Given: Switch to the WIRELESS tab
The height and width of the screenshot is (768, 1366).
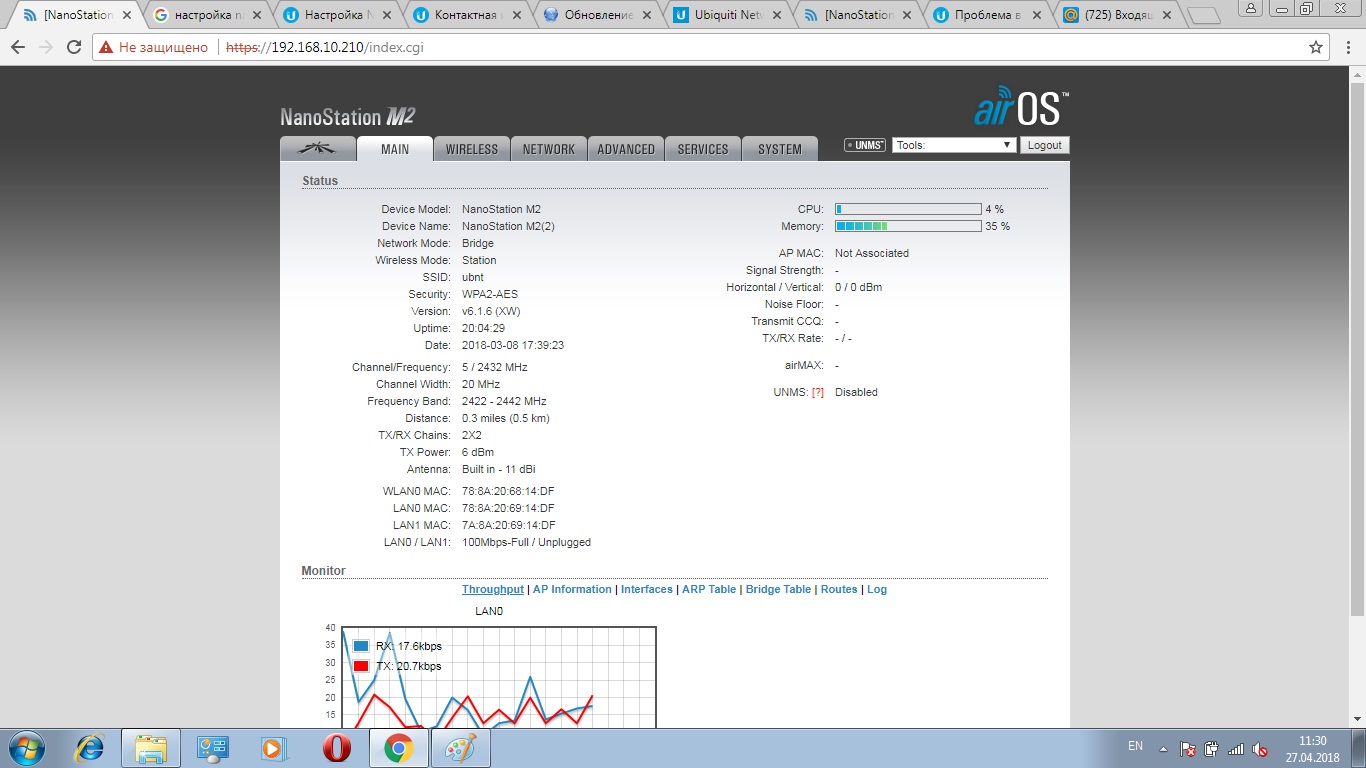Looking at the screenshot, I should point(471,149).
